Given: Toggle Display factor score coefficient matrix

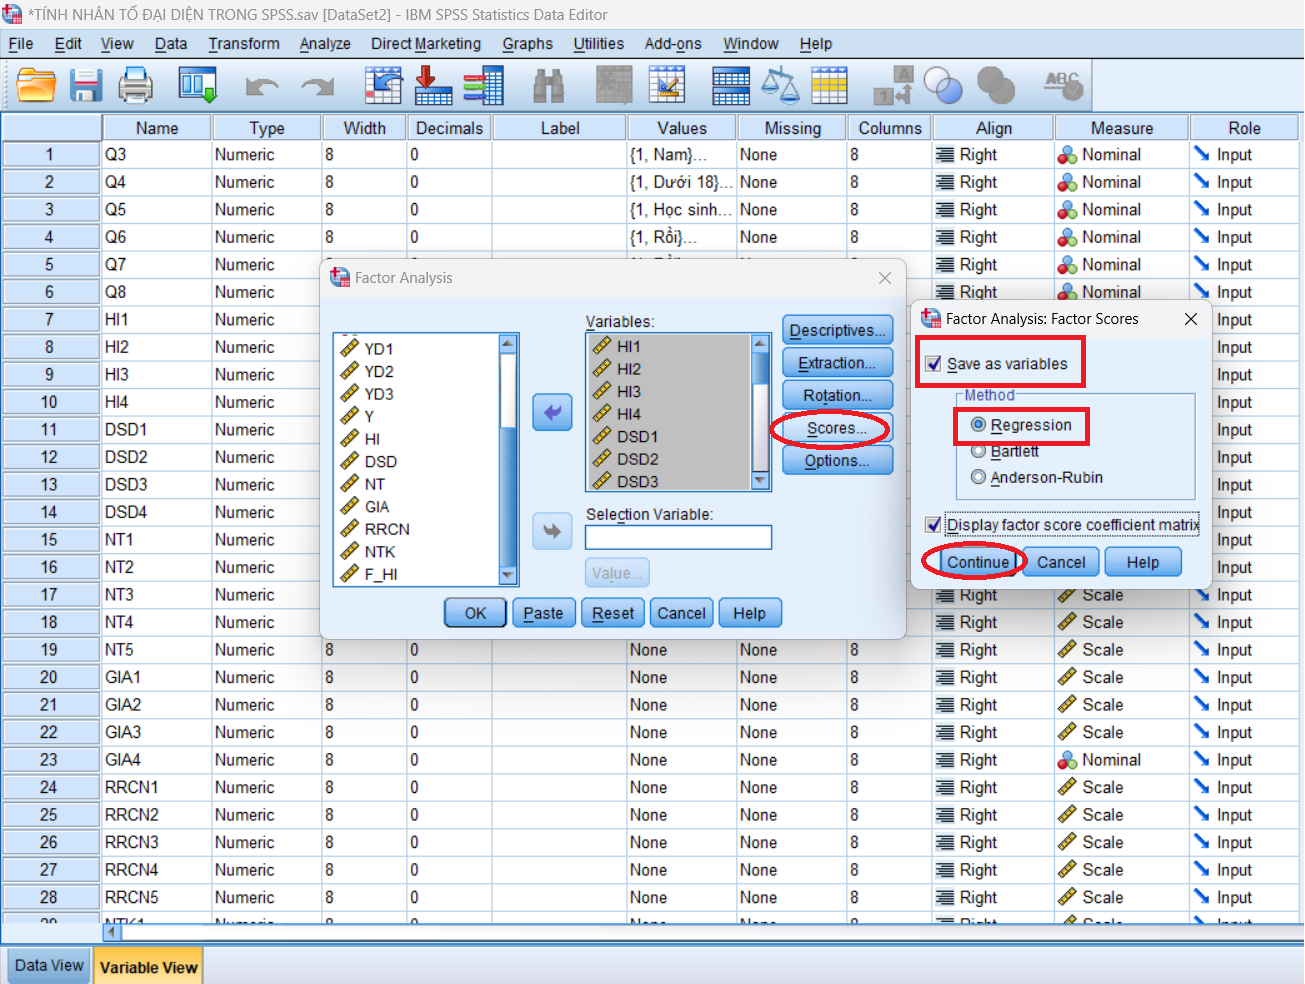Looking at the screenshot, I should pyautogui.click(x=934, y=525).
